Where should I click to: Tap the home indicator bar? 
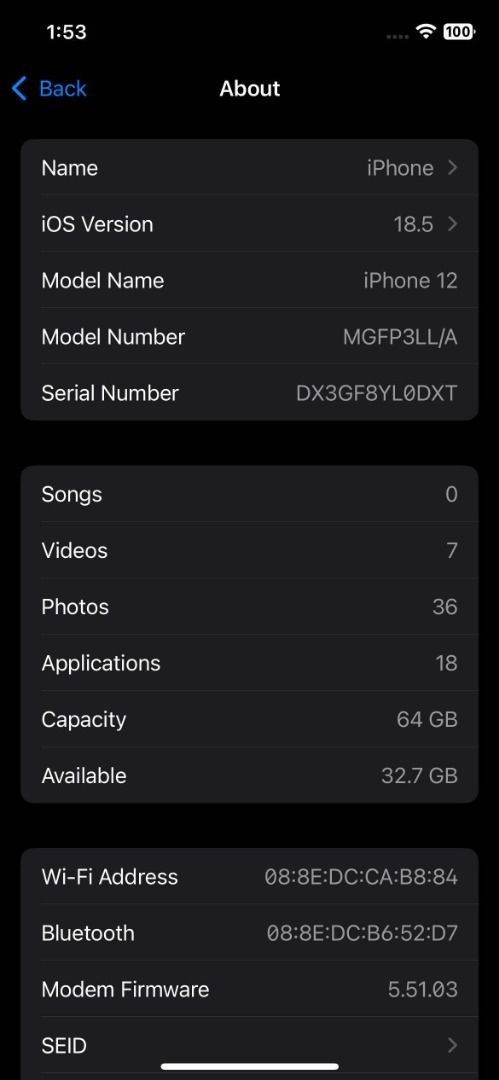tap(250, 1067)
